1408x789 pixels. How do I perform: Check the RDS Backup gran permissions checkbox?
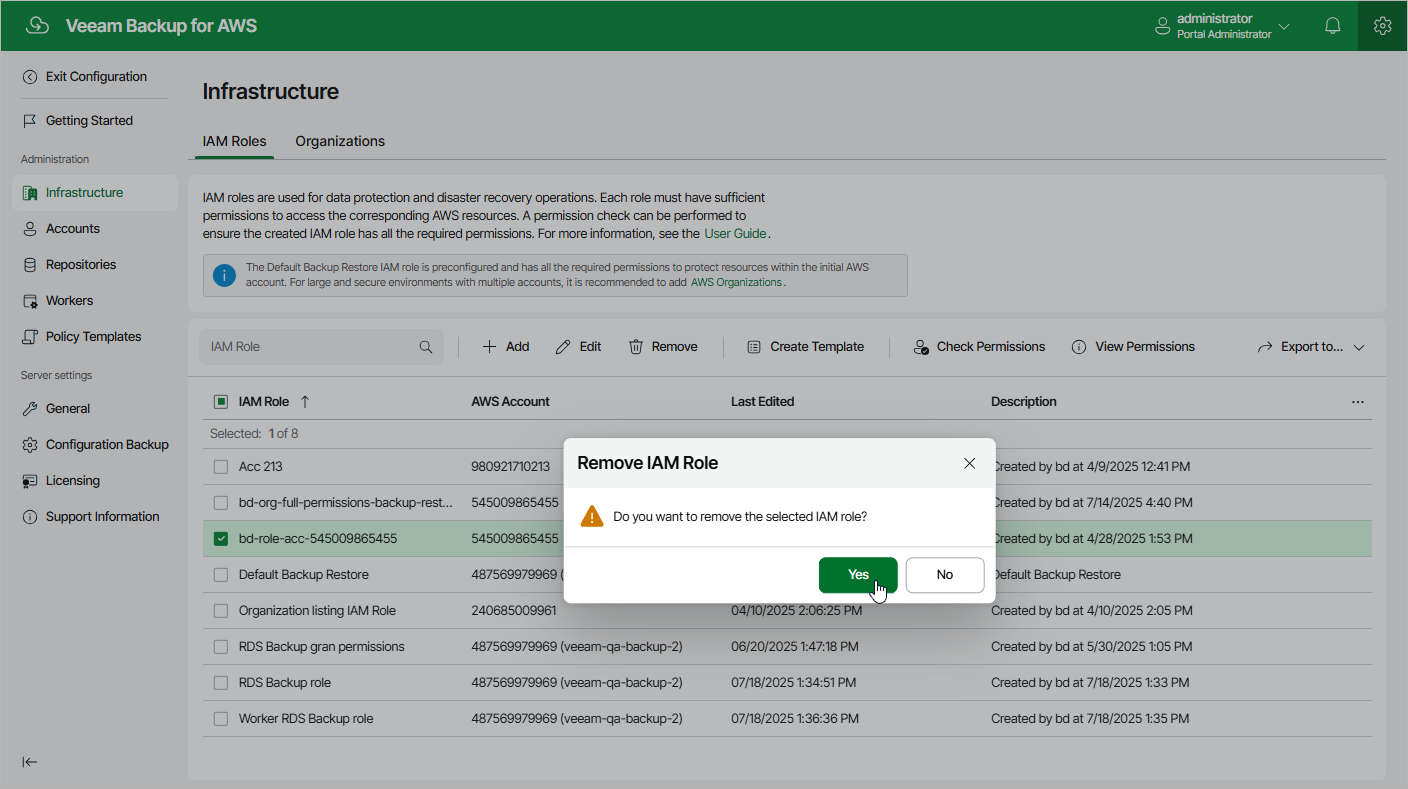coord(221,647)
